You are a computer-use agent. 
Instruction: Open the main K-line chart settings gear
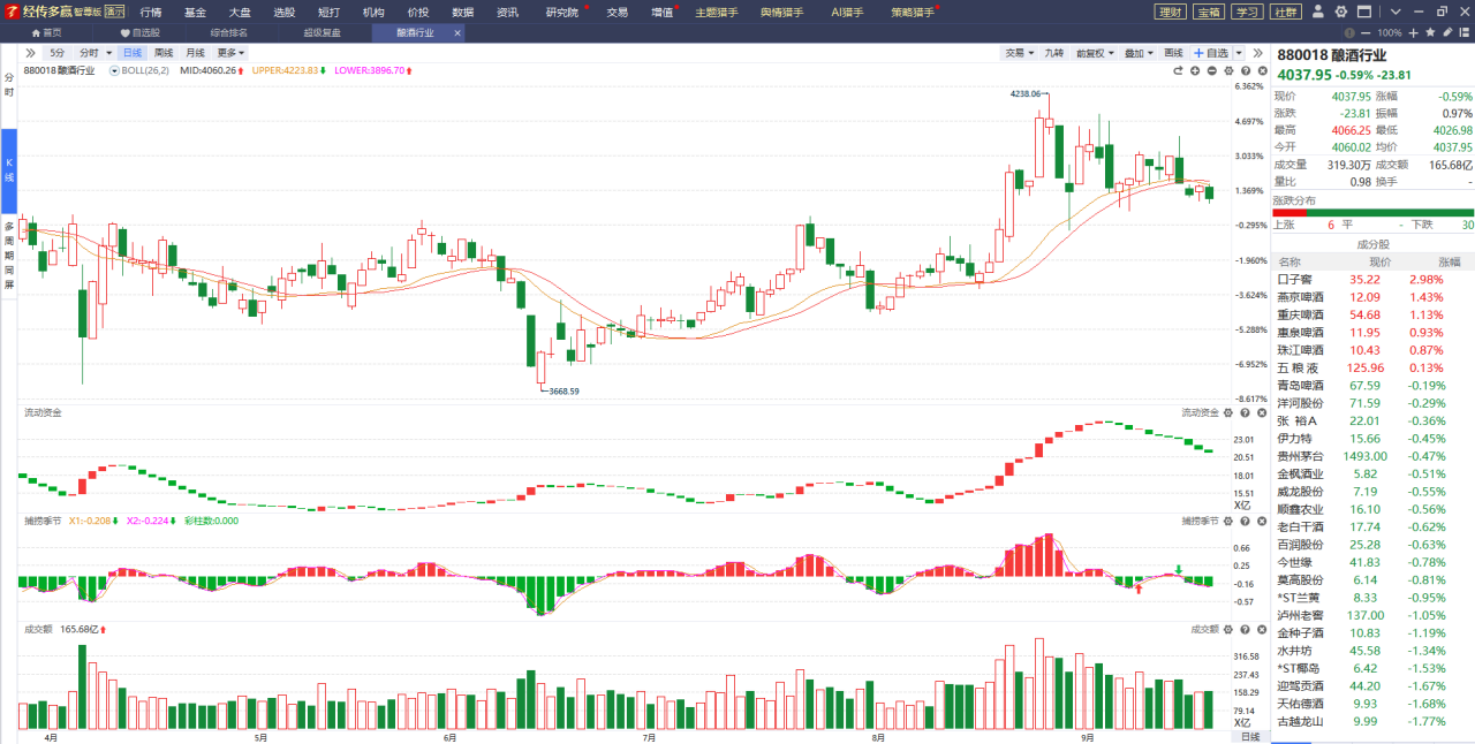pyautogui.click(x=1229, y=71)
